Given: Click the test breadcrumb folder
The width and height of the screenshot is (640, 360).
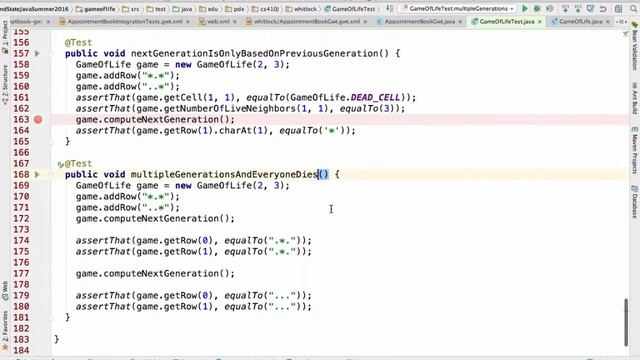Looking at the screenshot, I should [x=156, y=9].
